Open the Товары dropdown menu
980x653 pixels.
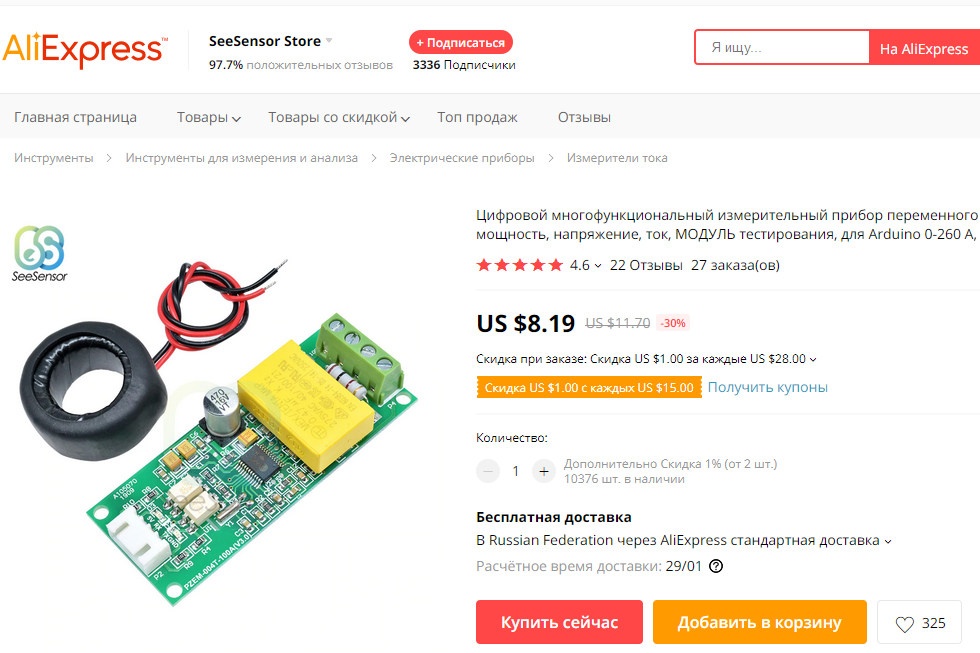(x=208, y=117)
